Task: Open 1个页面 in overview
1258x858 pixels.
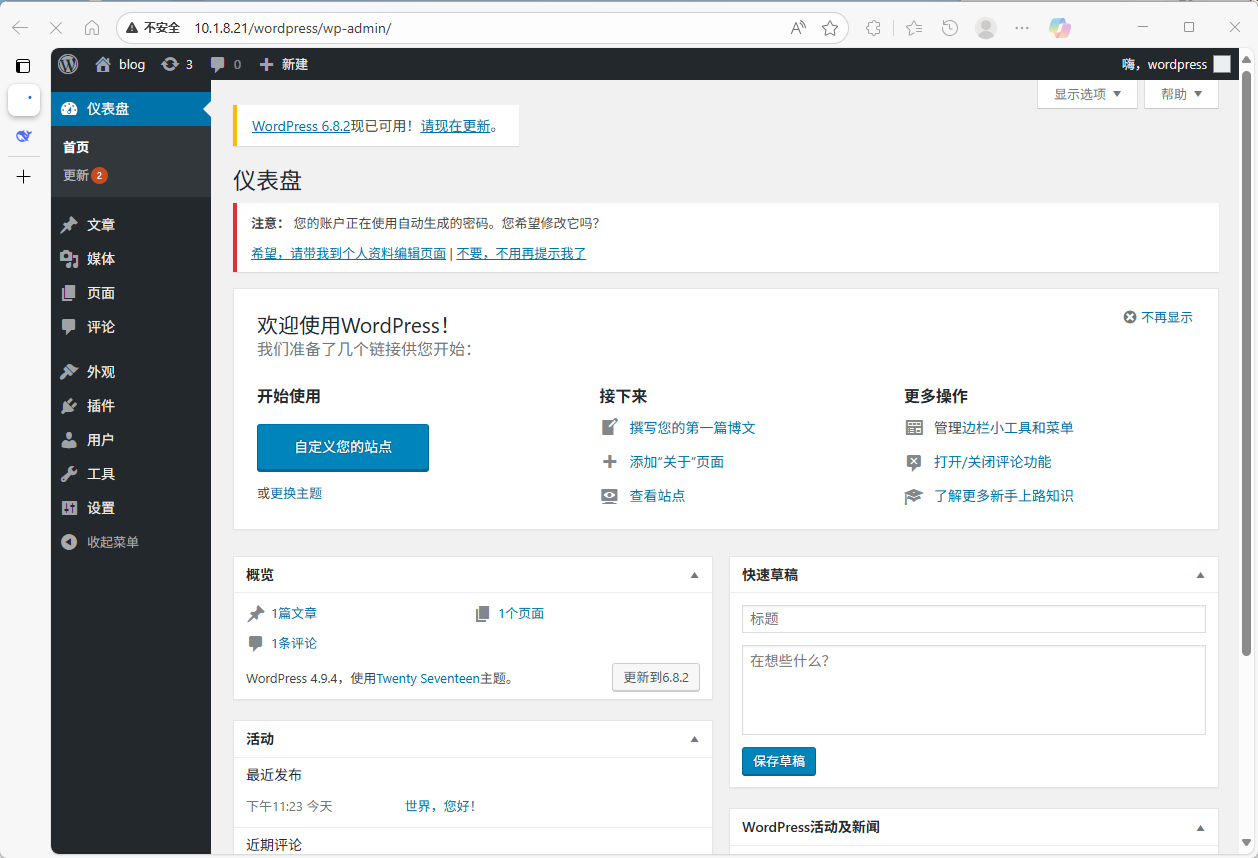Action: click(x=521, y=614)
